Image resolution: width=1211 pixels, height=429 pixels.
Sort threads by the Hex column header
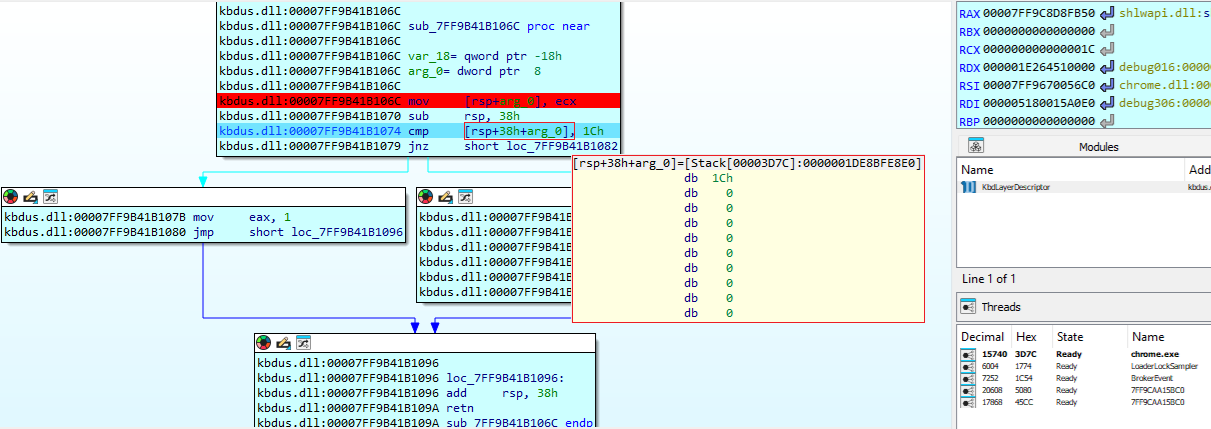point(1026,337)
